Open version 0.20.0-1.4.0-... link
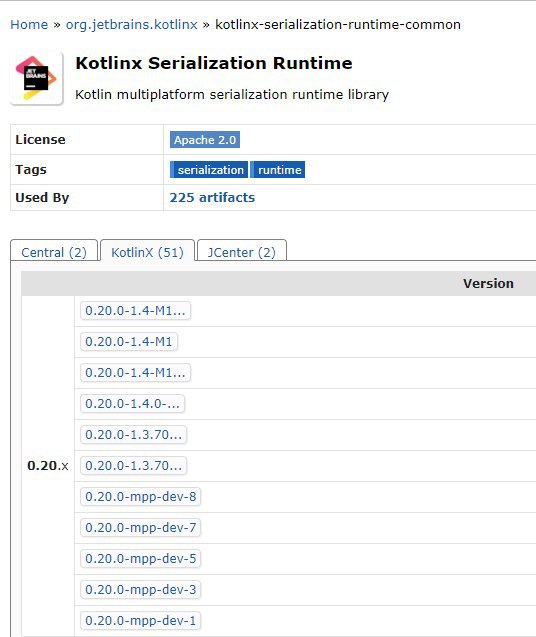536x637 pixels. 132,404
